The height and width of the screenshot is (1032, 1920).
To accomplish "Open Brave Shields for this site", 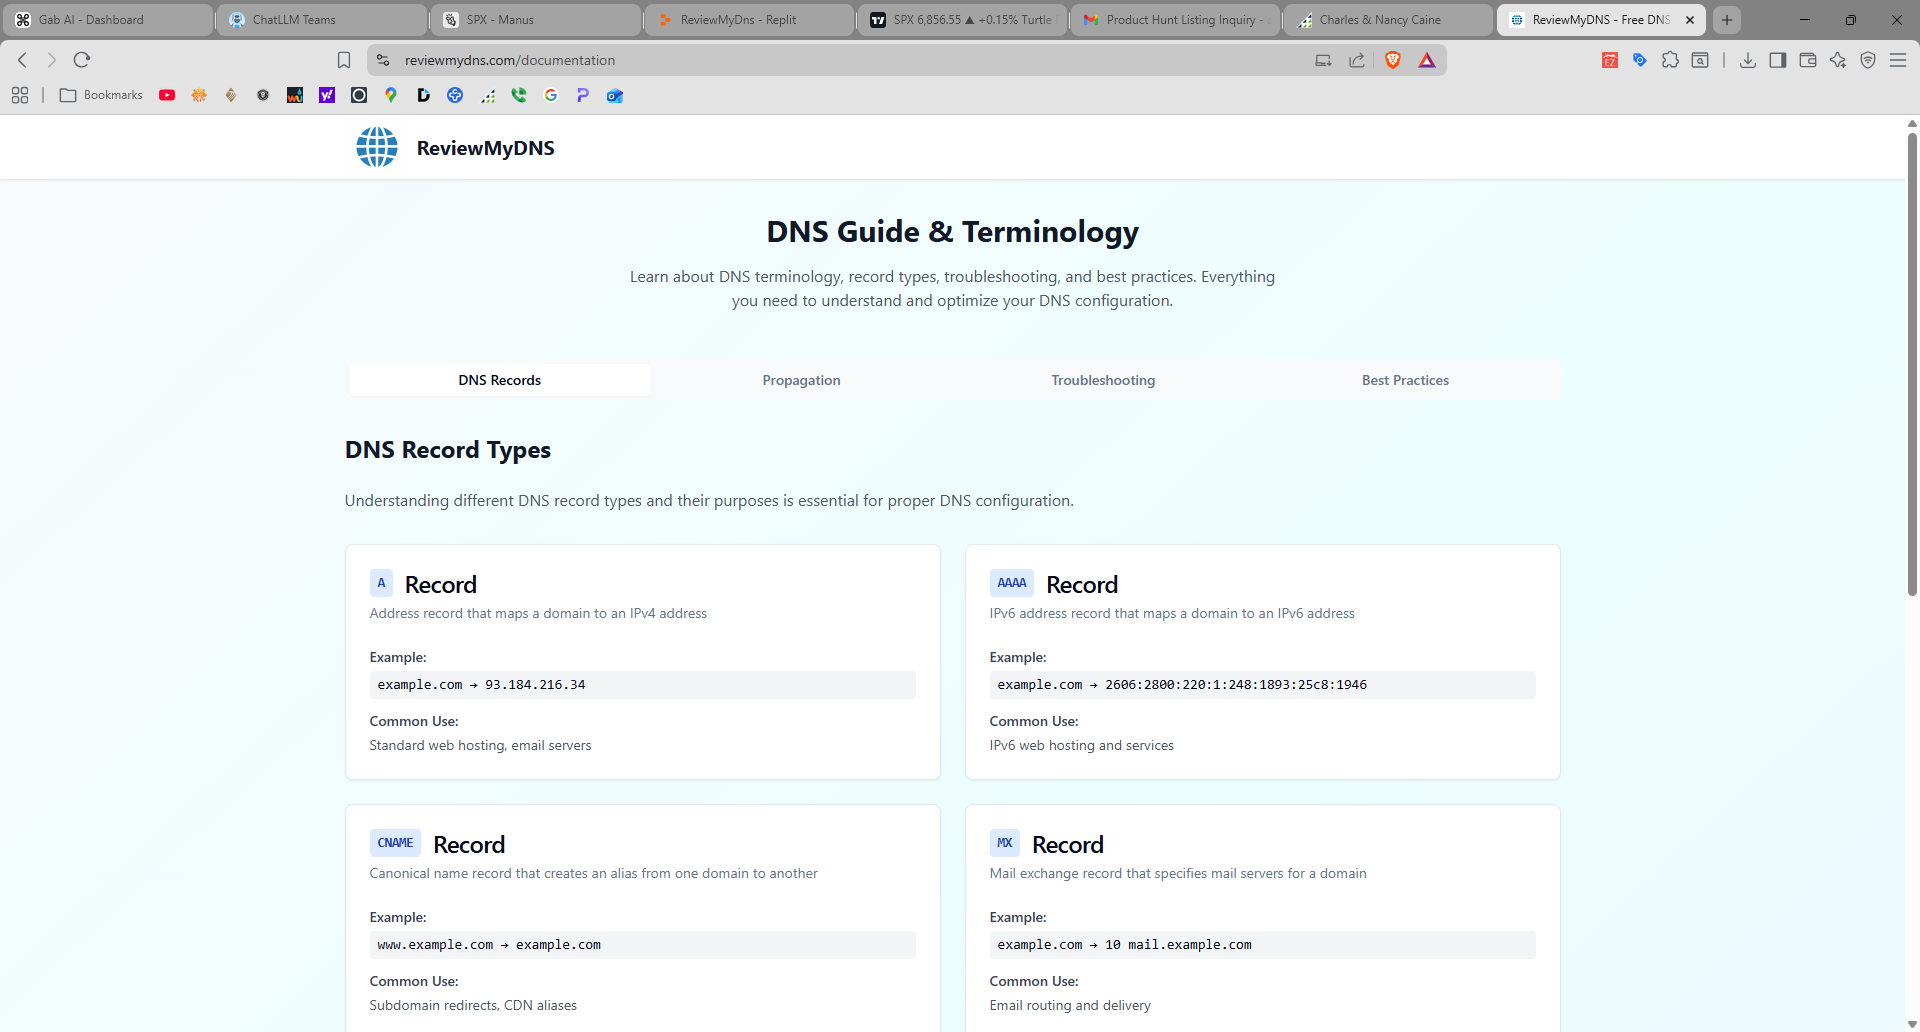I will (1393, 60).
